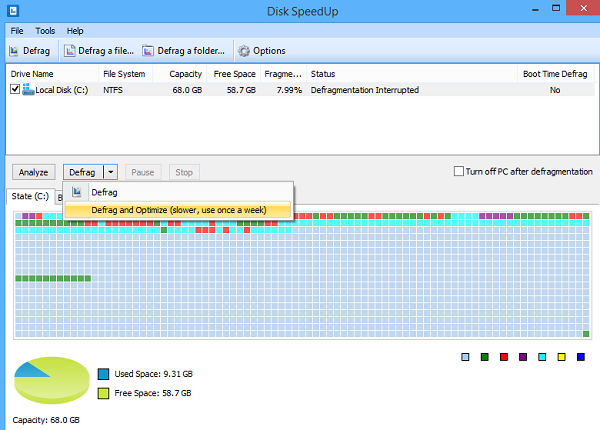Collapse the Defrag button dropdown arrow
600x430 pixels.
coord(111,172)
